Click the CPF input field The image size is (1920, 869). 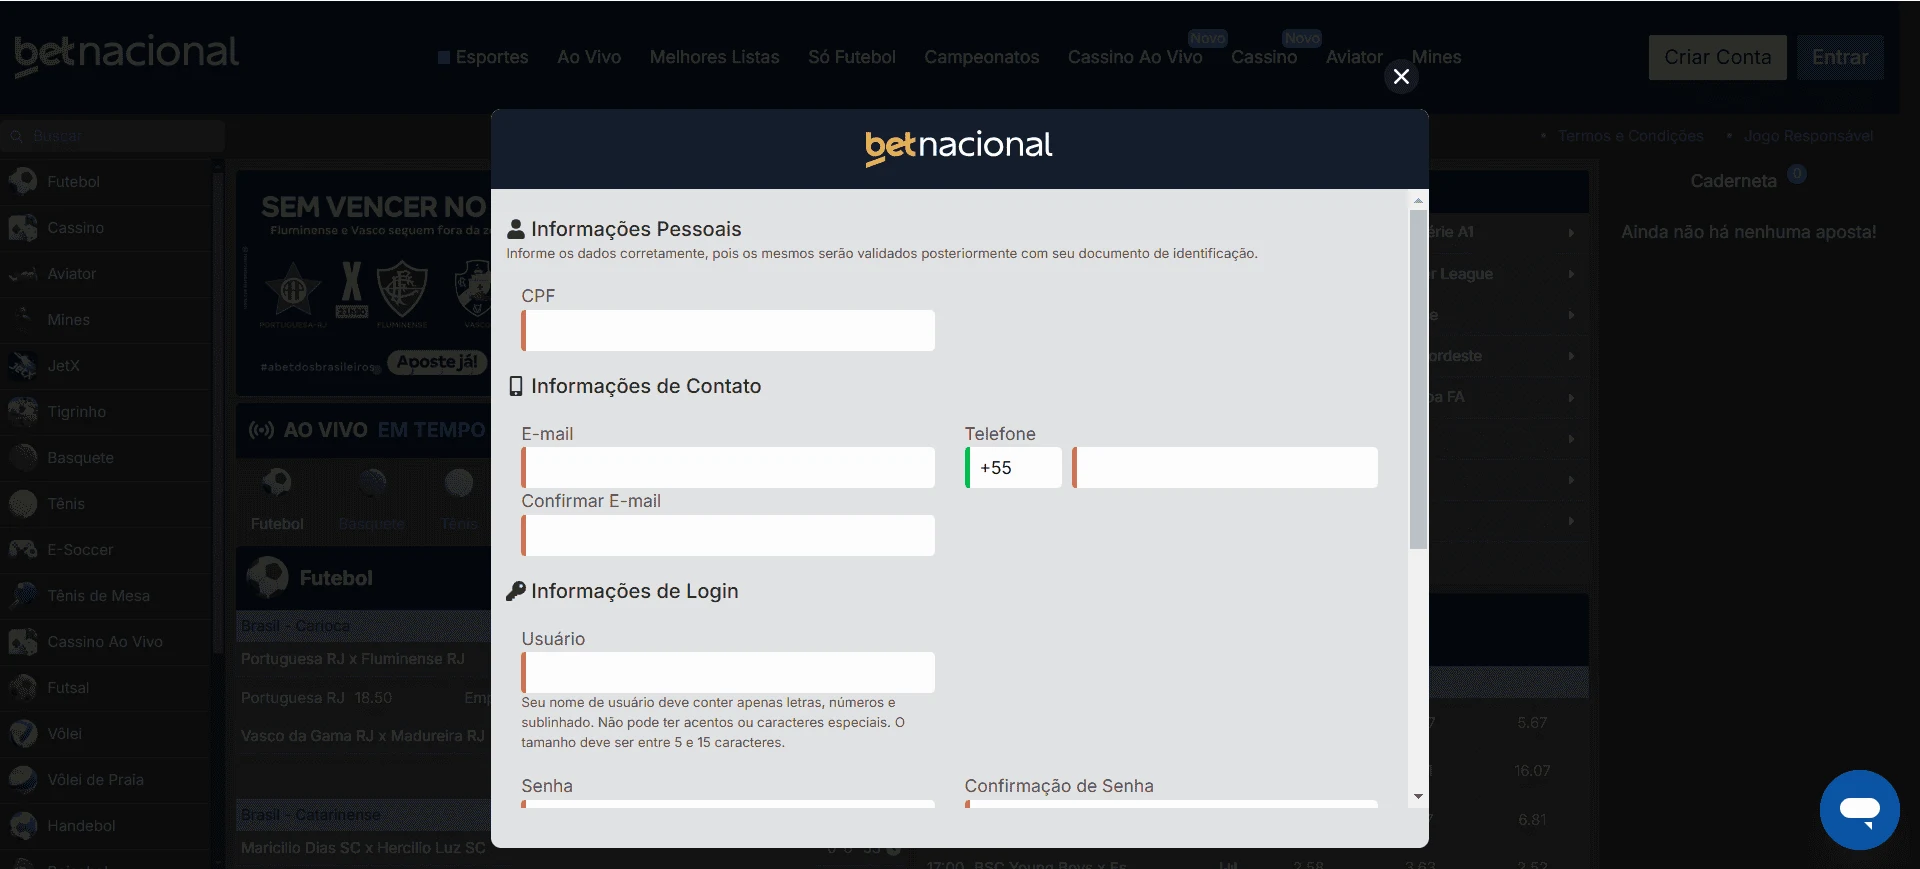pyautogui.click(x=728, y=330)
